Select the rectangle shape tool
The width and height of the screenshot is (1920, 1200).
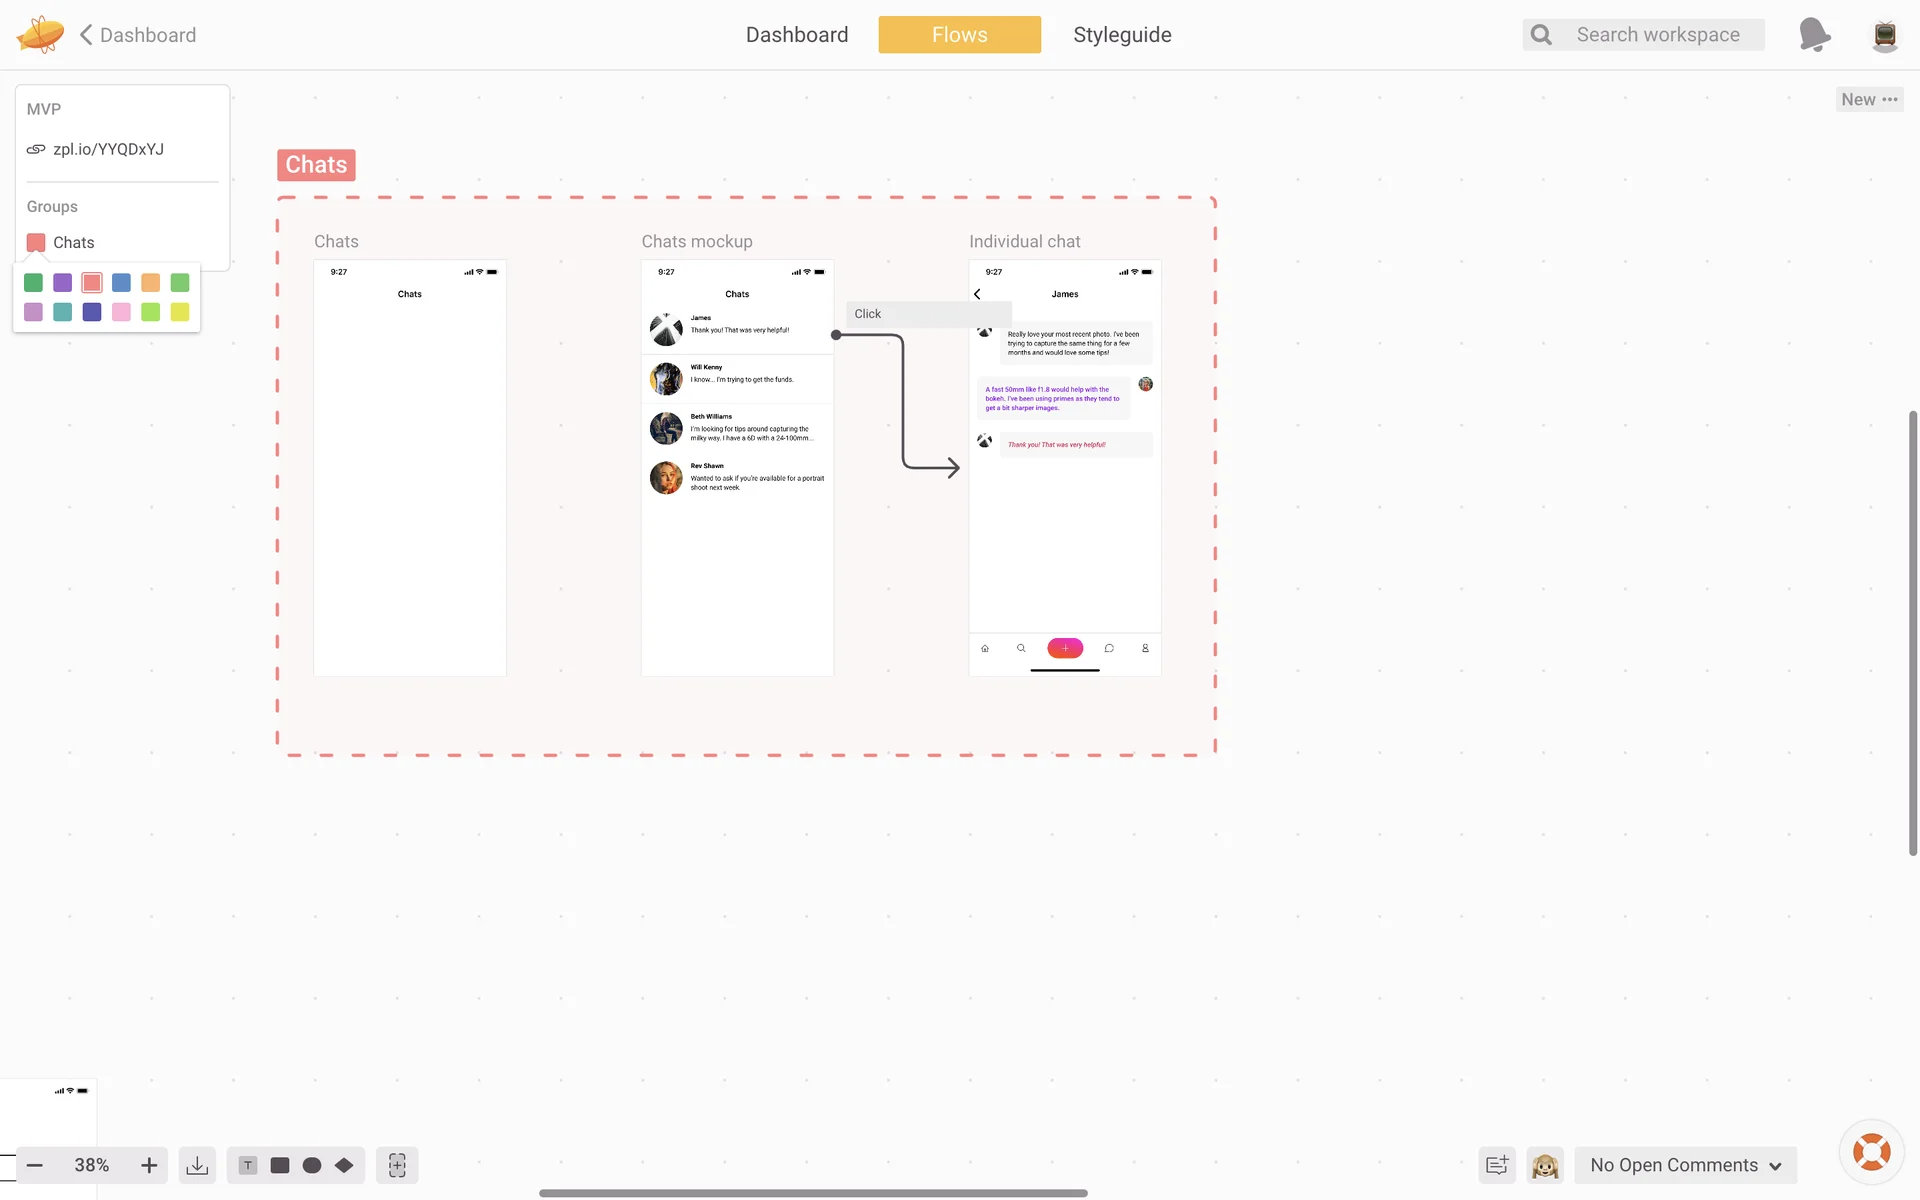pos(280,1165)
